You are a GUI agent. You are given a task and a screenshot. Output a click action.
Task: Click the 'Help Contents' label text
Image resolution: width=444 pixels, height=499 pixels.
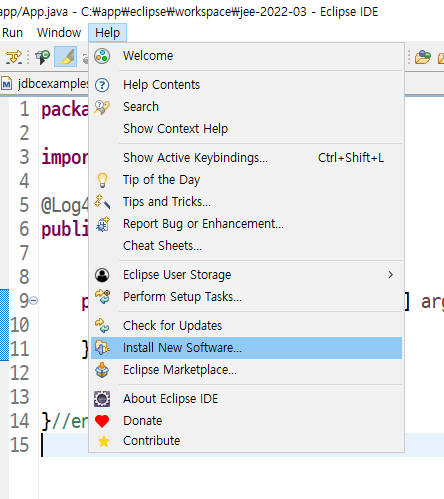(x=161, y=85)
